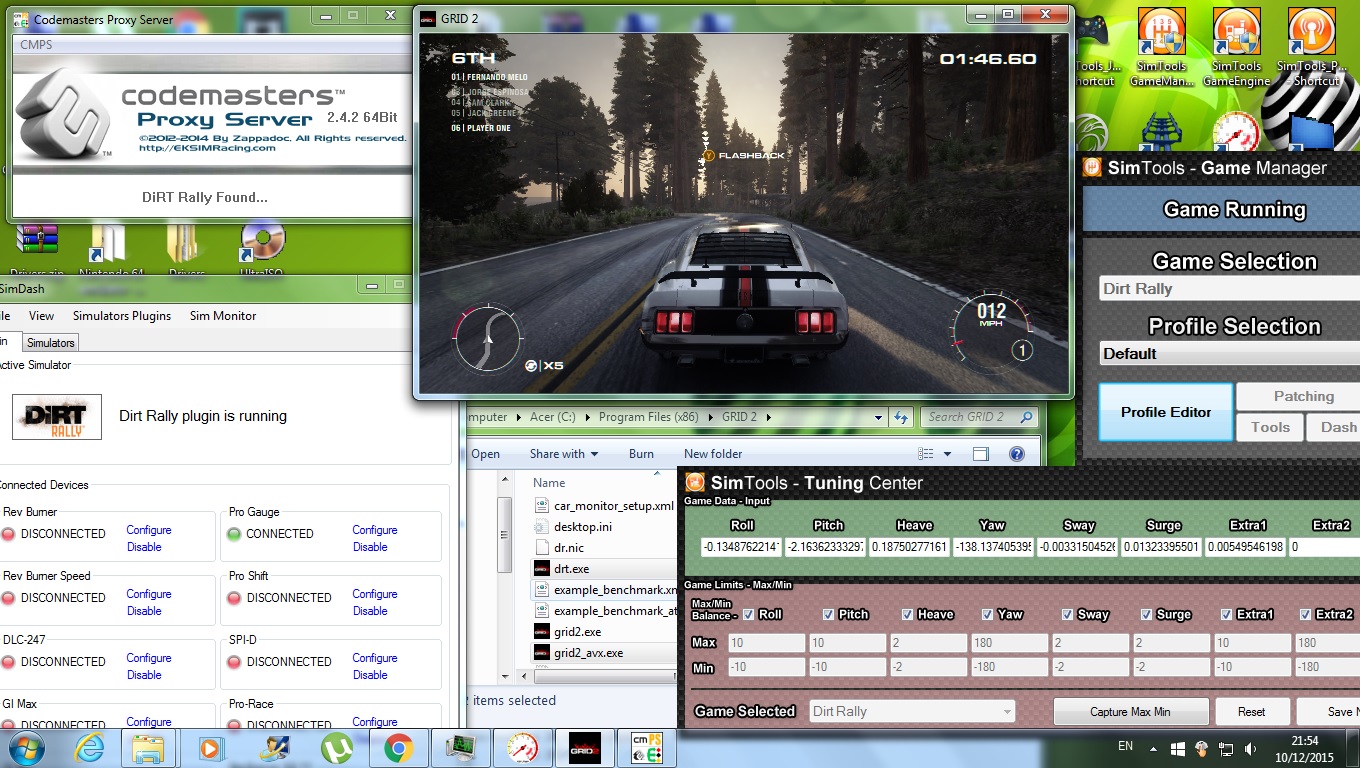Click Codemasters Proxy Server taskbar icon
This screenshot has height=768, width=1360.
[645, 747]
